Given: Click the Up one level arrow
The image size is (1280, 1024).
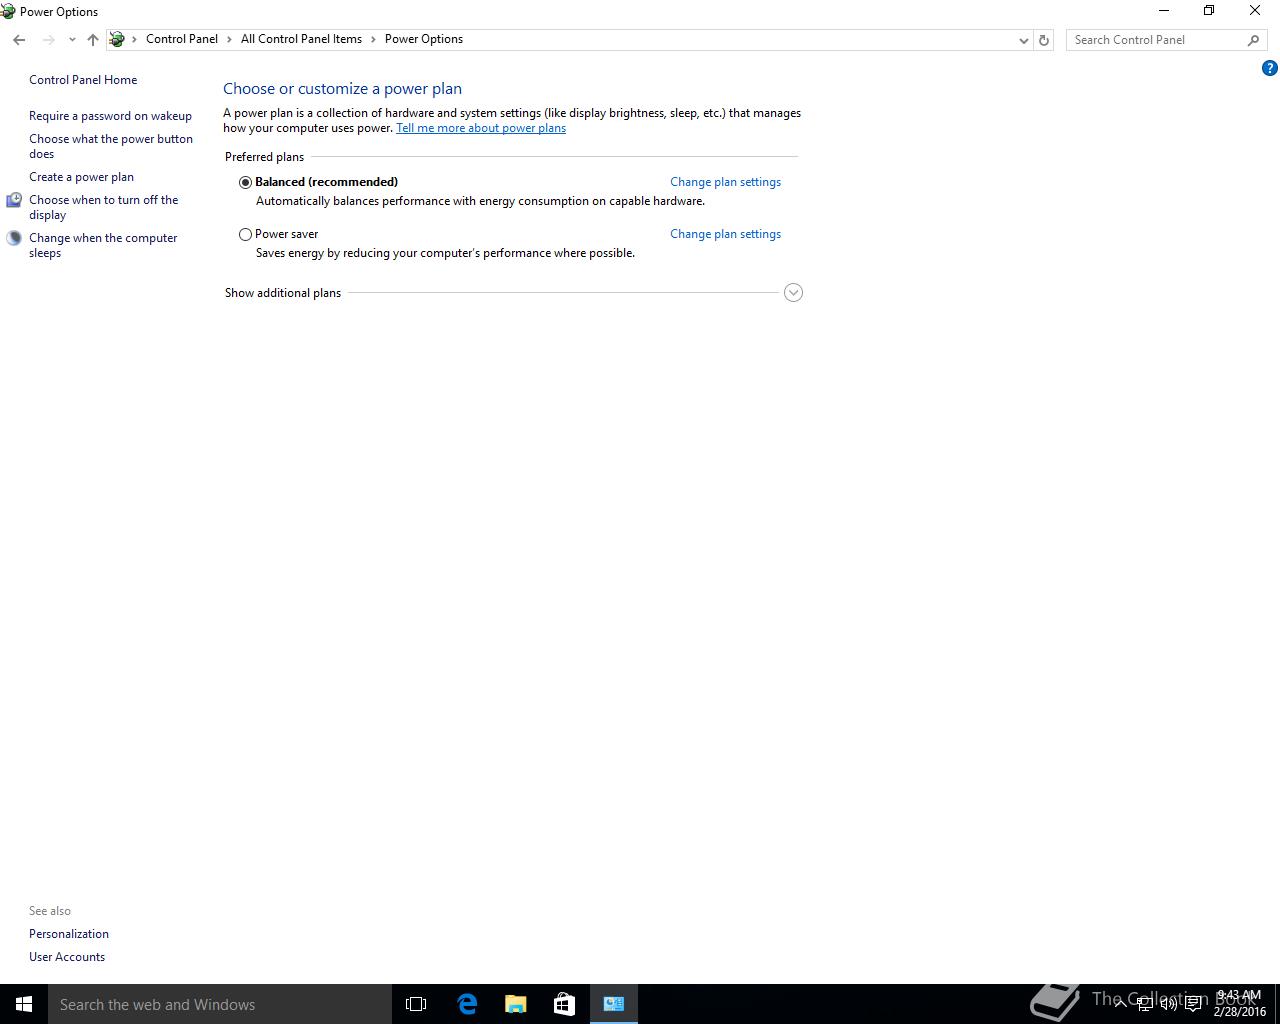Looking at the screenshot, I should coord(93,40).
